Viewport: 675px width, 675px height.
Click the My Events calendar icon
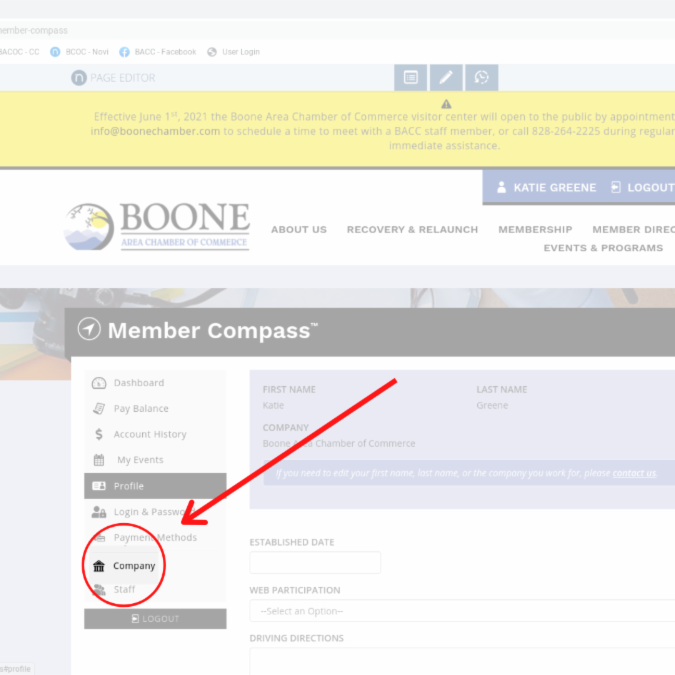(99, 460)
